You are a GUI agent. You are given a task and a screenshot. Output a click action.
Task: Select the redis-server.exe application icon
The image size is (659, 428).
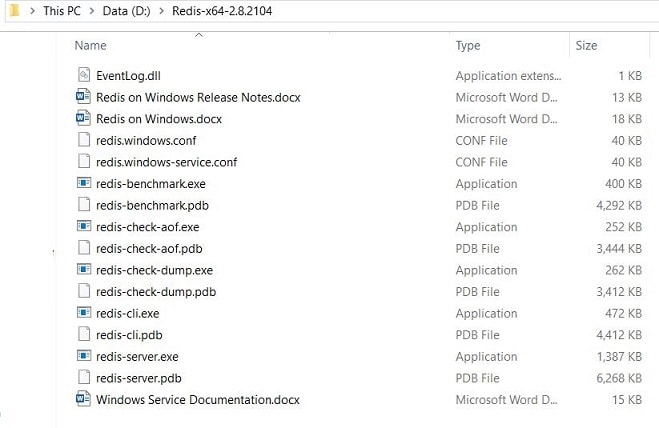coord(84,356)
